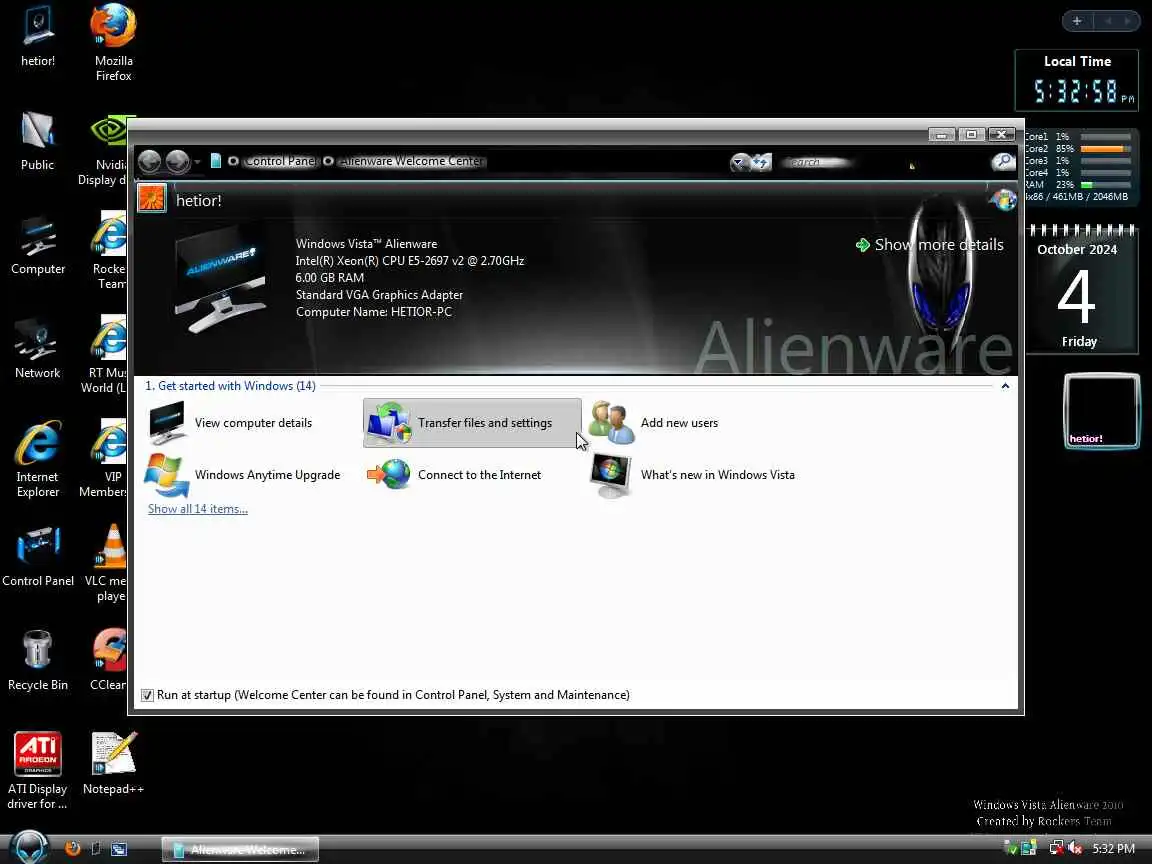
Task: Select What's new in Windows Vista text
Action: click(x=718, y=475)
